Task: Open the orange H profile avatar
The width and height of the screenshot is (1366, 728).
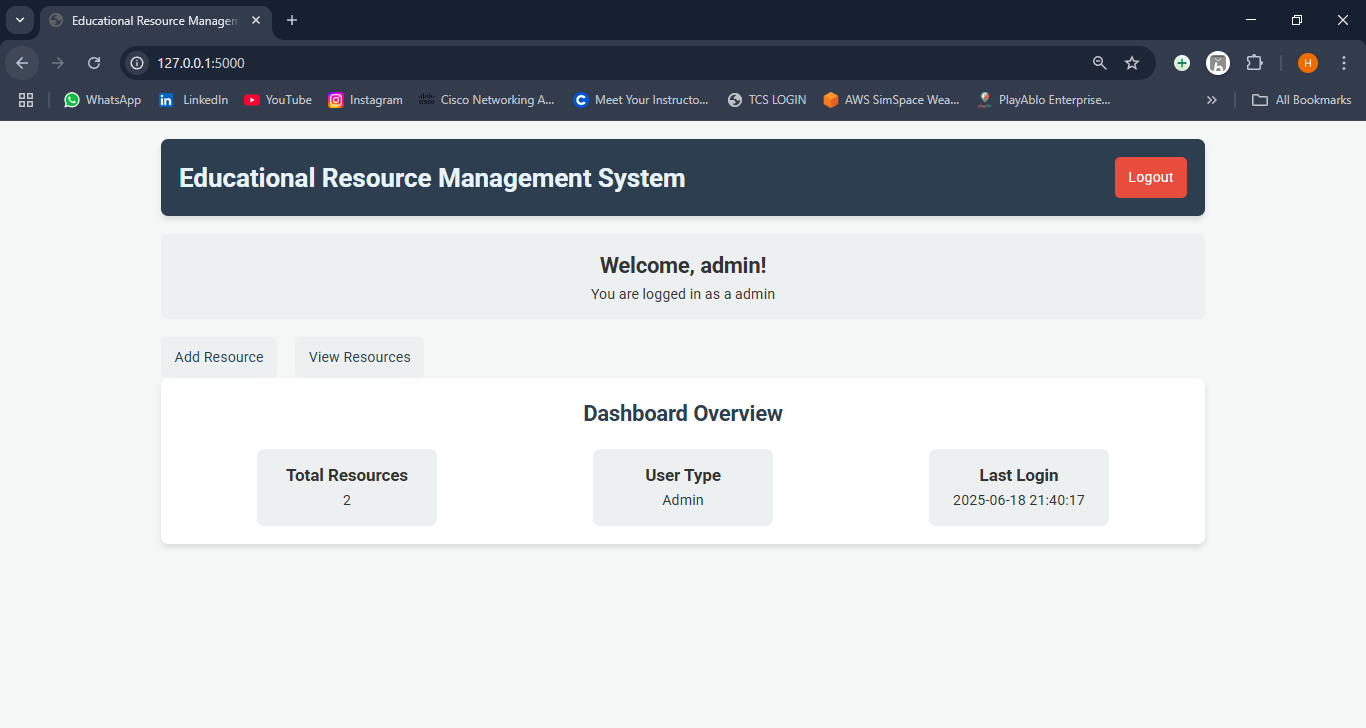Action: 1308,63
